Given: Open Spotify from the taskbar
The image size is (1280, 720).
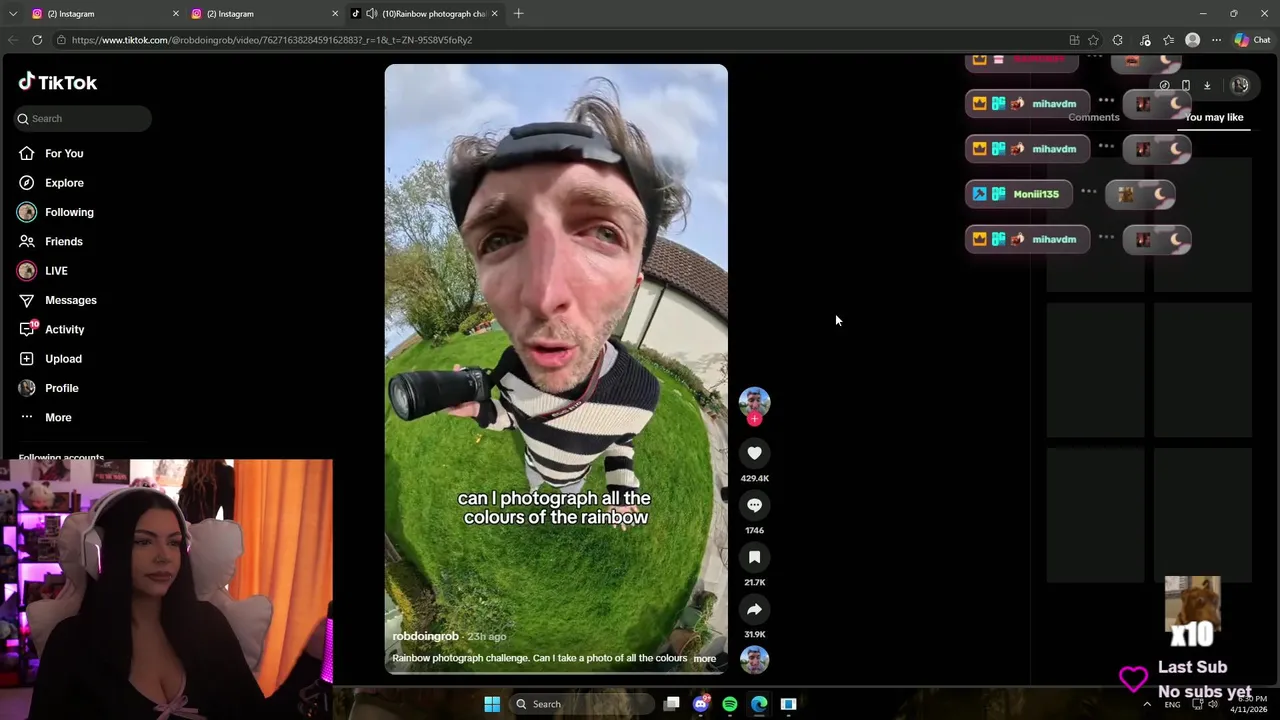Looking at the screenshot, I should coord(730,704).
